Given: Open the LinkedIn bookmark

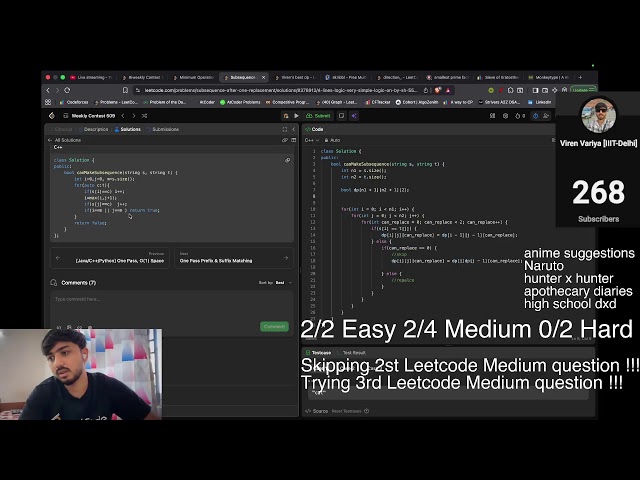Looking at the screenshot, I should tap(539, 102).
